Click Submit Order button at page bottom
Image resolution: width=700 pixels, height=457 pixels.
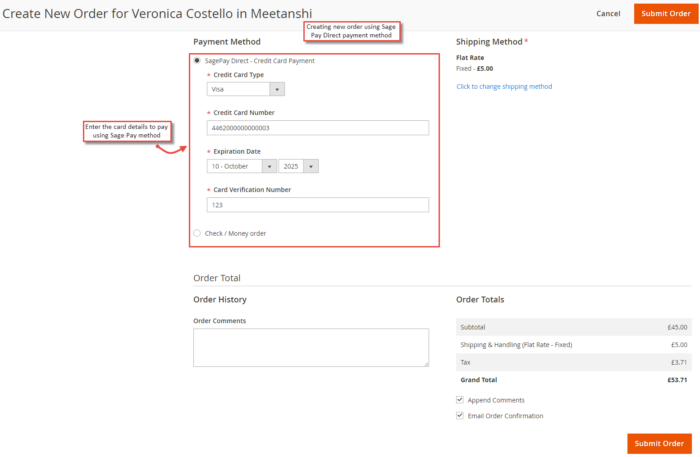click(x=659, y=443)
